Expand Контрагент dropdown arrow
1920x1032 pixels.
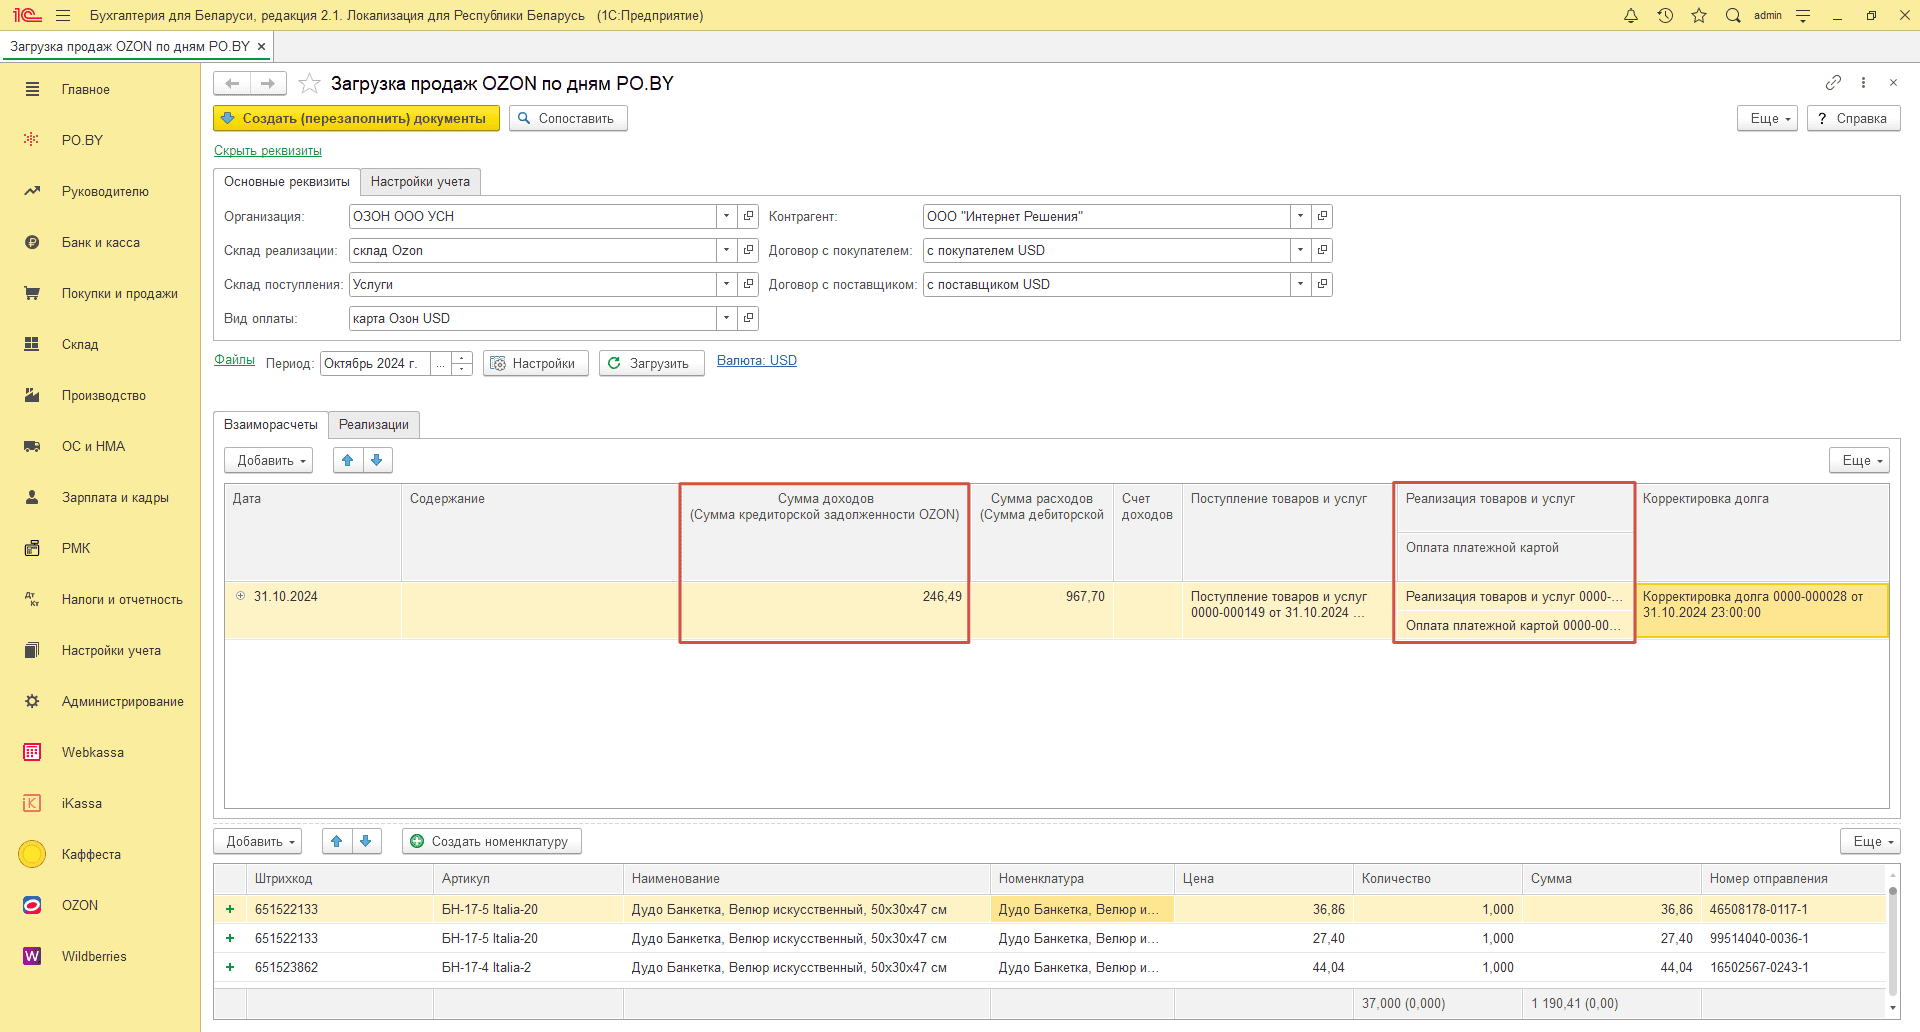1301,216
